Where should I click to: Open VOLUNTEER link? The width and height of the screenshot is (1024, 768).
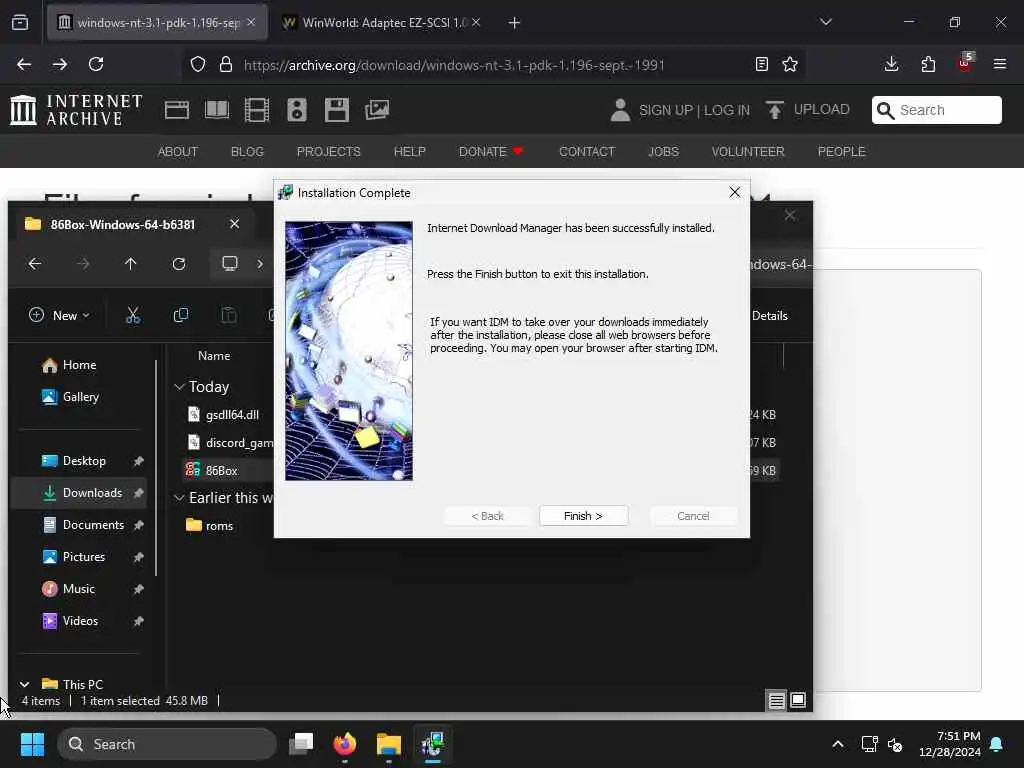coord(748,152)
